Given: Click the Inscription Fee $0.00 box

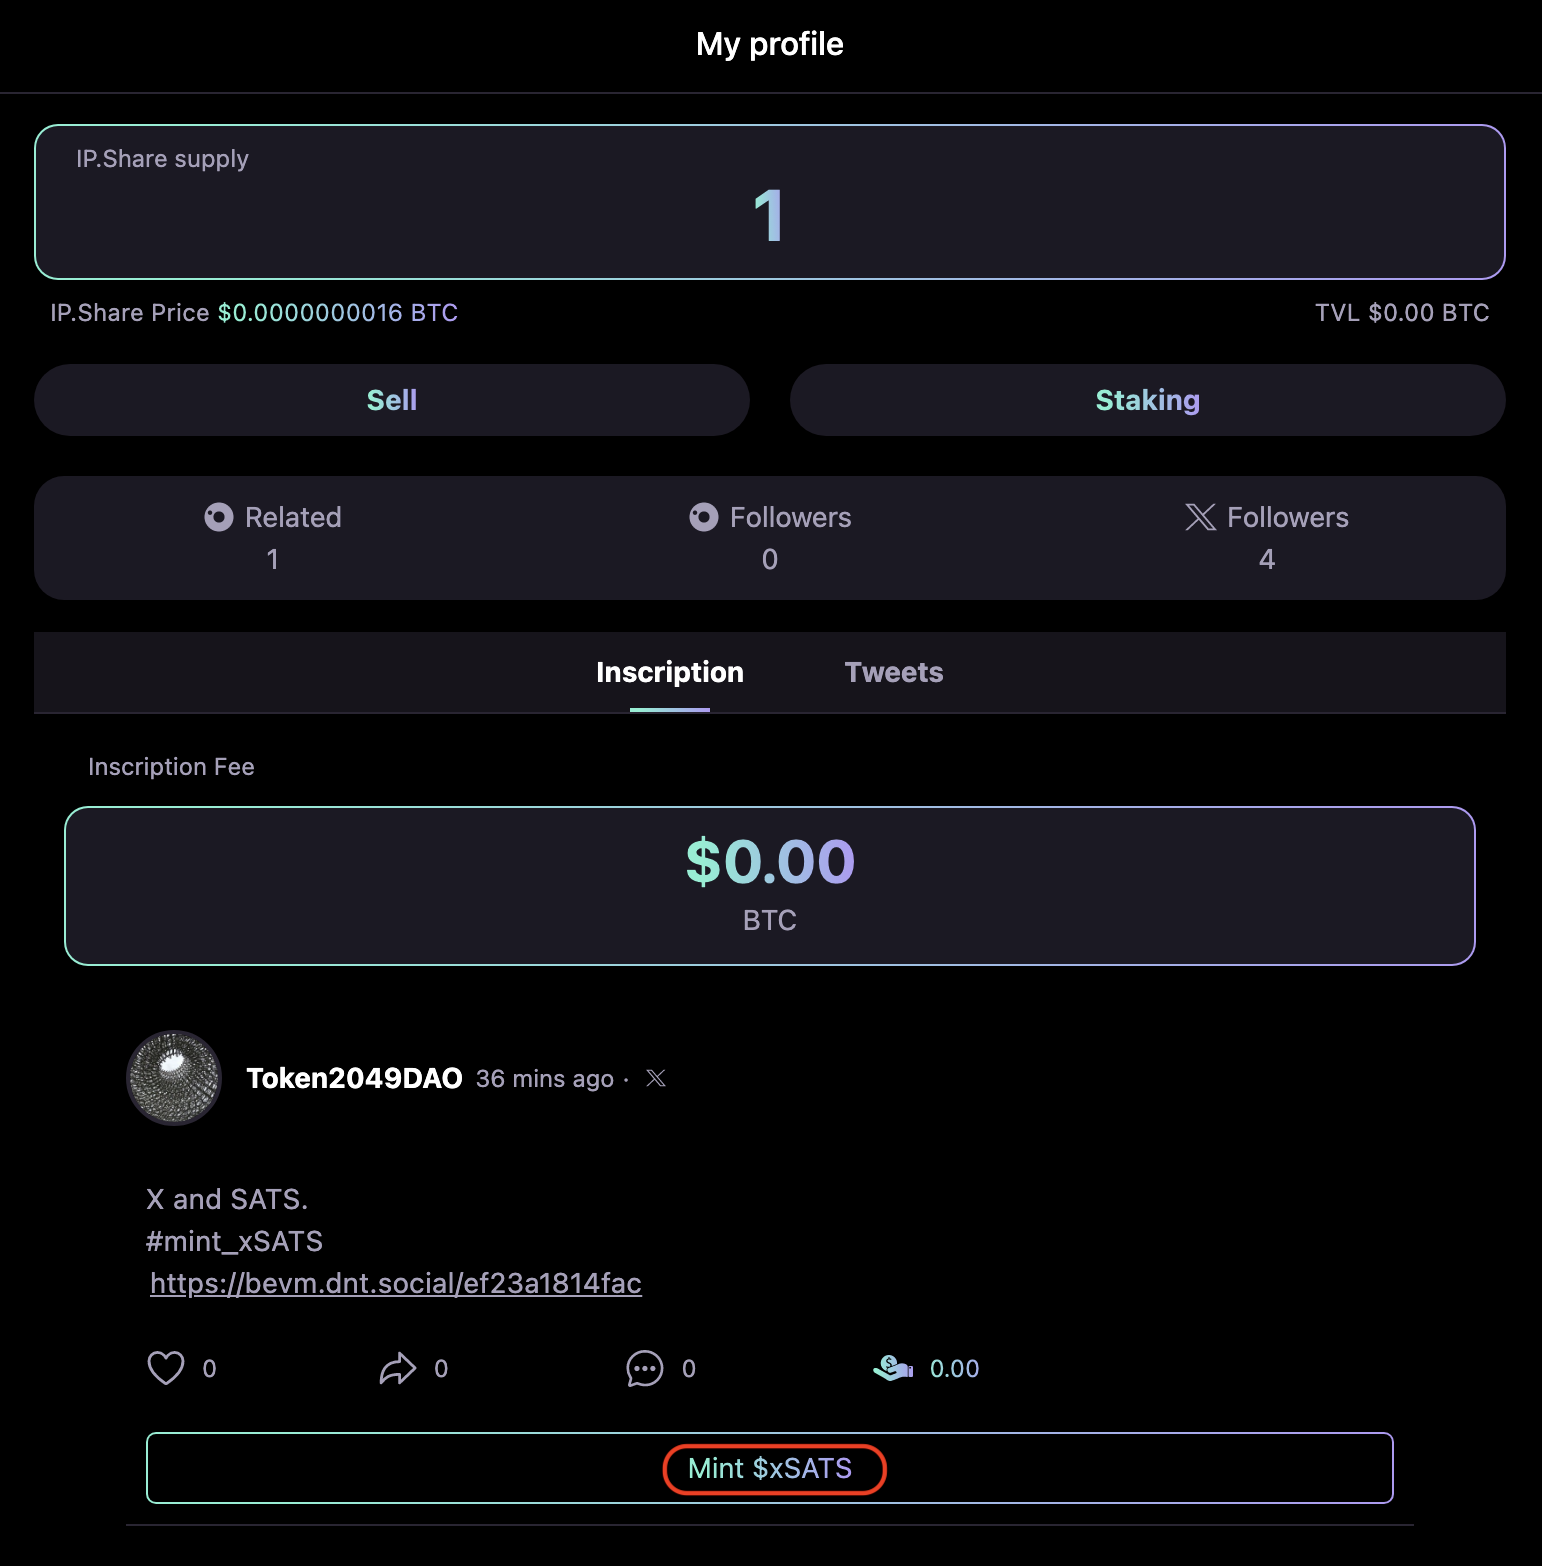Looking at the screenshot, I should [770, 886].
